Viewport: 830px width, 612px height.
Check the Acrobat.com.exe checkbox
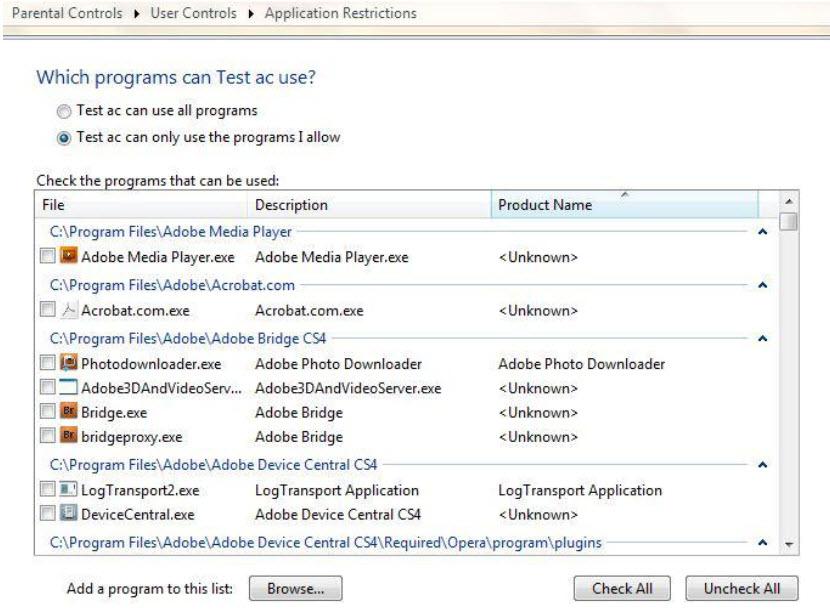(x=48, y=309)
